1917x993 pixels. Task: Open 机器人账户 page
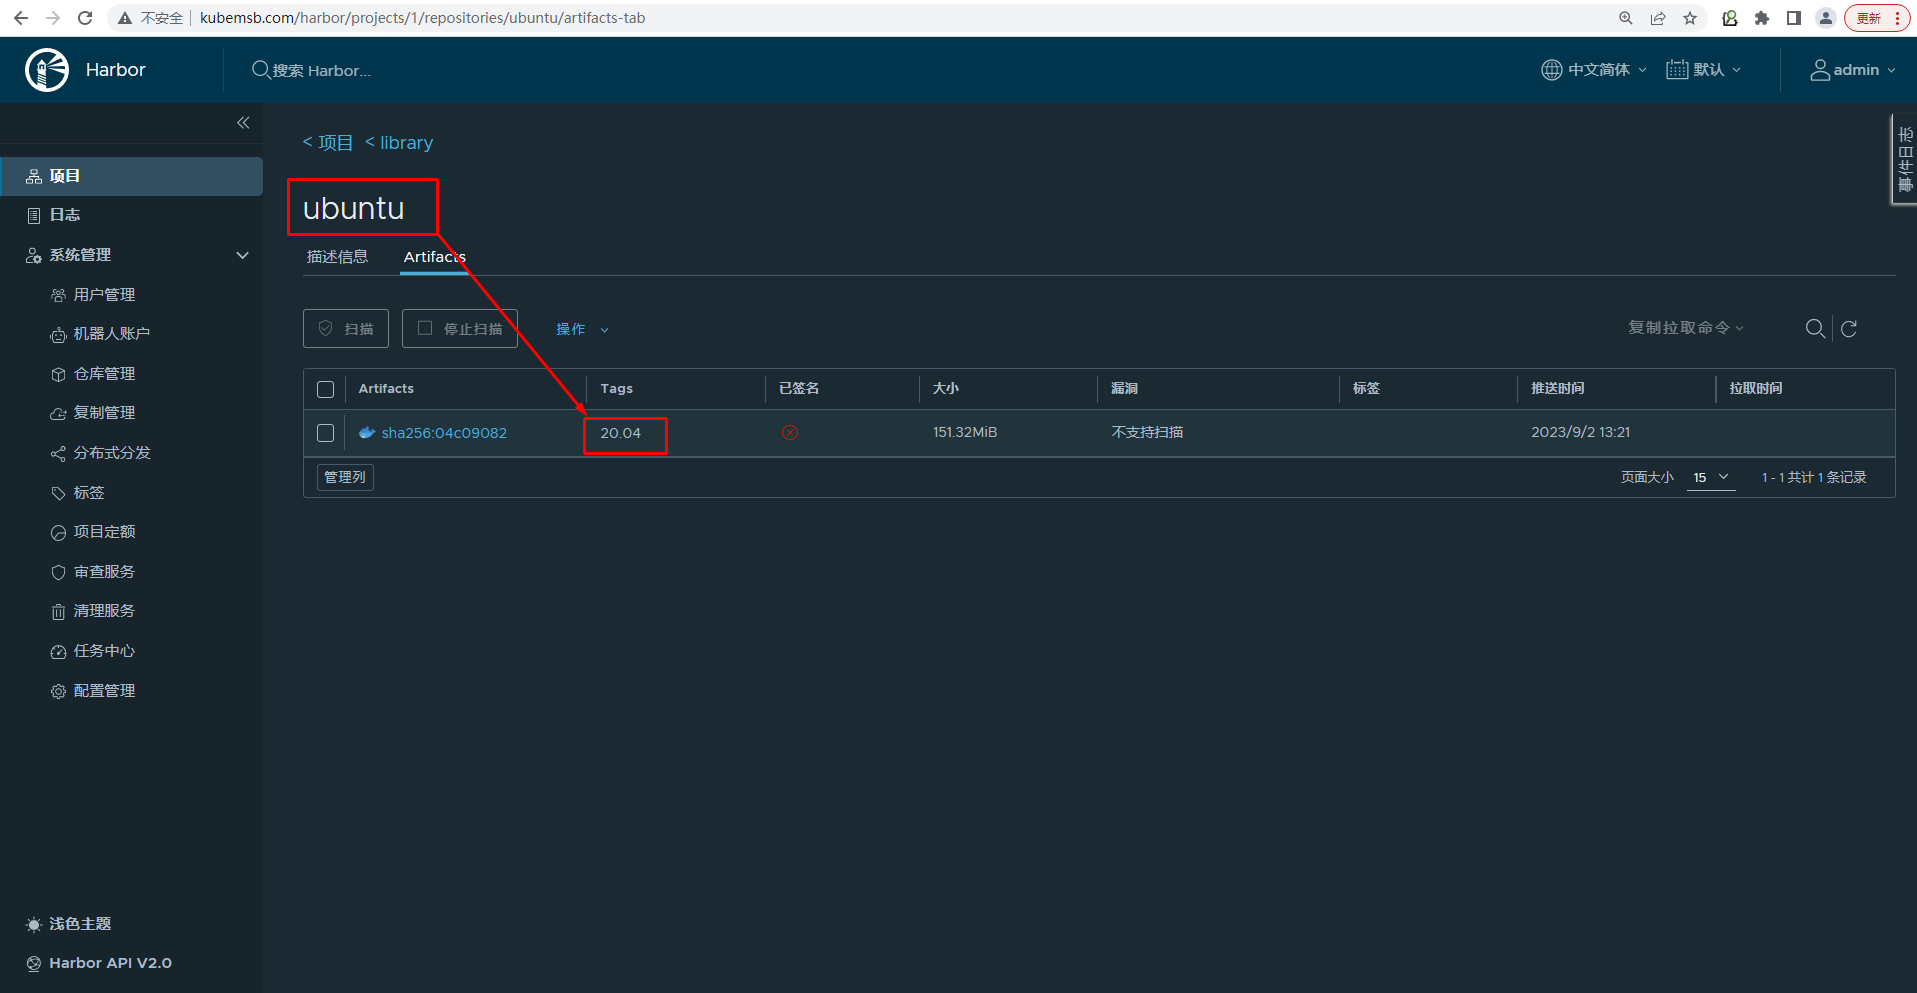111,334
